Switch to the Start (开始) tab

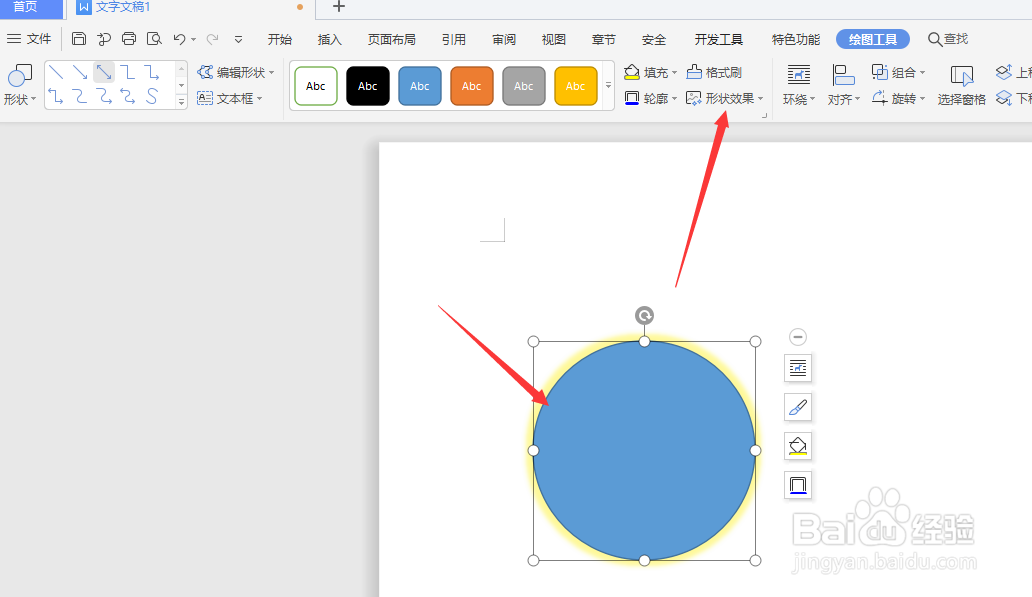tap(280, 39)
